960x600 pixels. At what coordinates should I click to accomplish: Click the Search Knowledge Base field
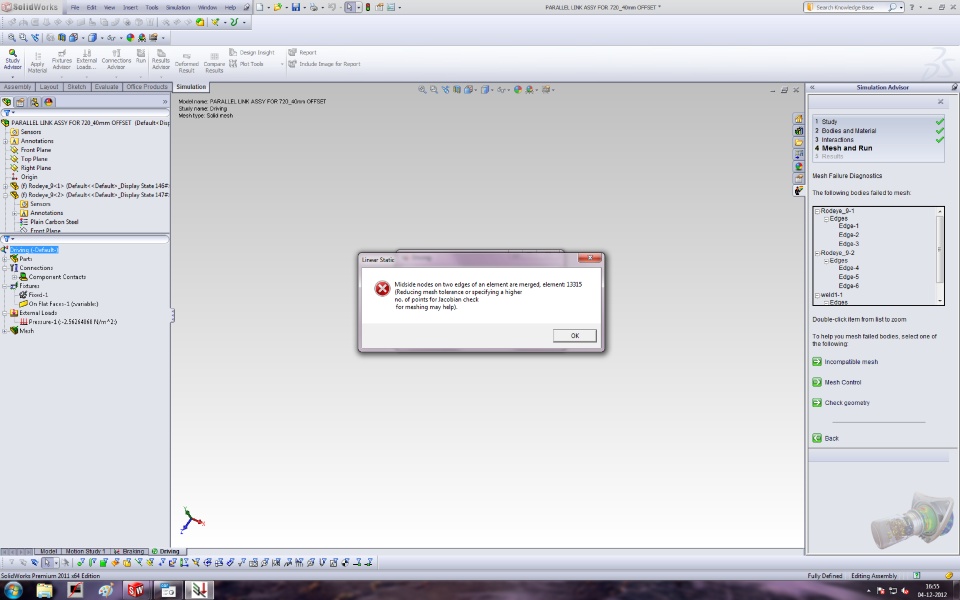(851, 7)
